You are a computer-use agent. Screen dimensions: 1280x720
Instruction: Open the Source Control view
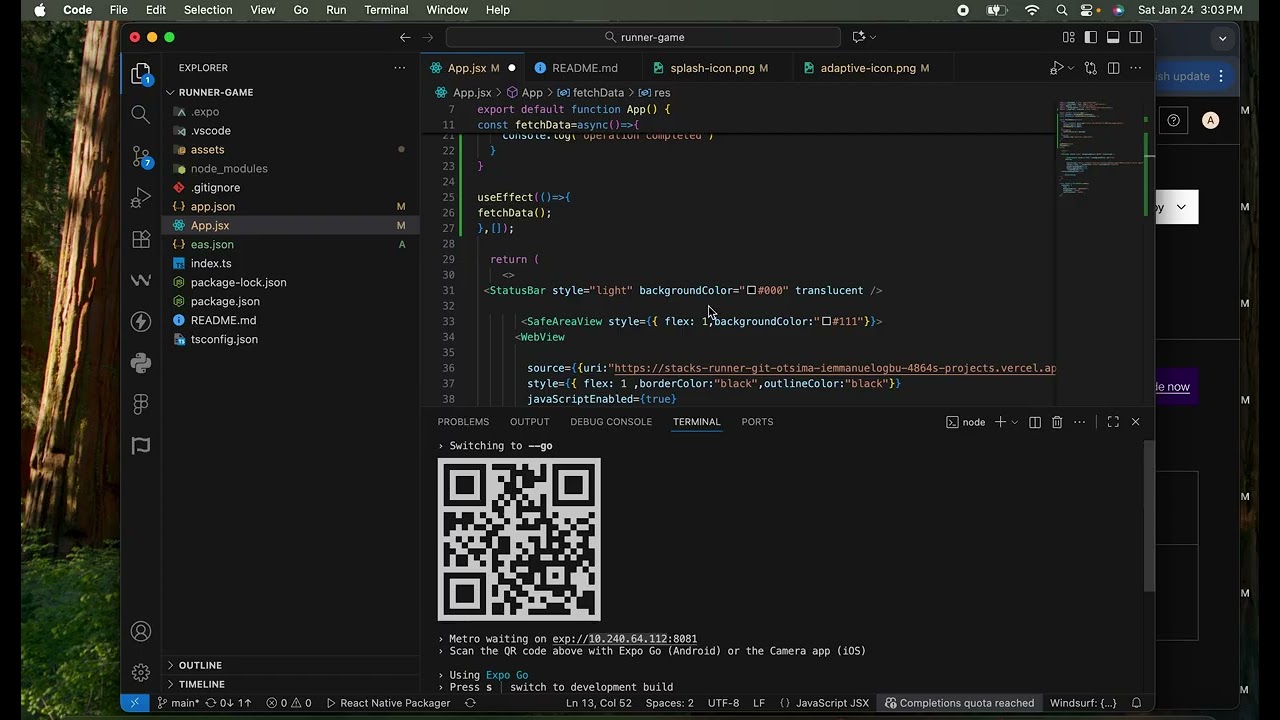point(141,156)
